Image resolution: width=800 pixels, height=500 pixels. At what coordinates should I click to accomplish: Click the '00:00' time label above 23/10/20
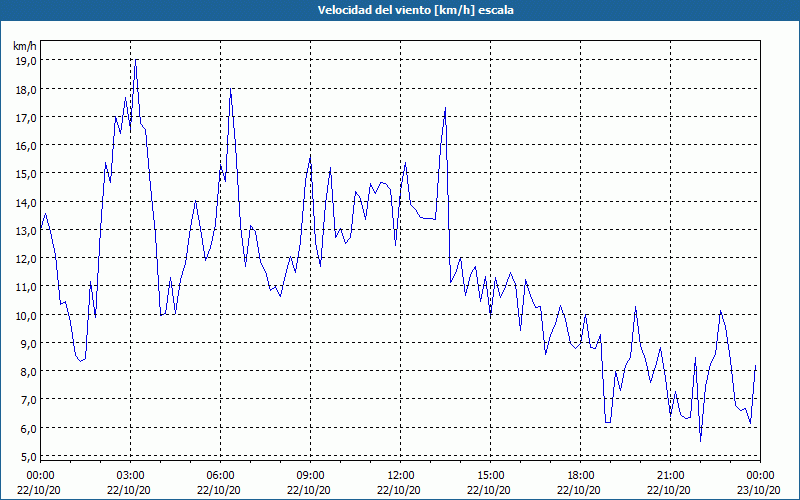click(760, 476)
